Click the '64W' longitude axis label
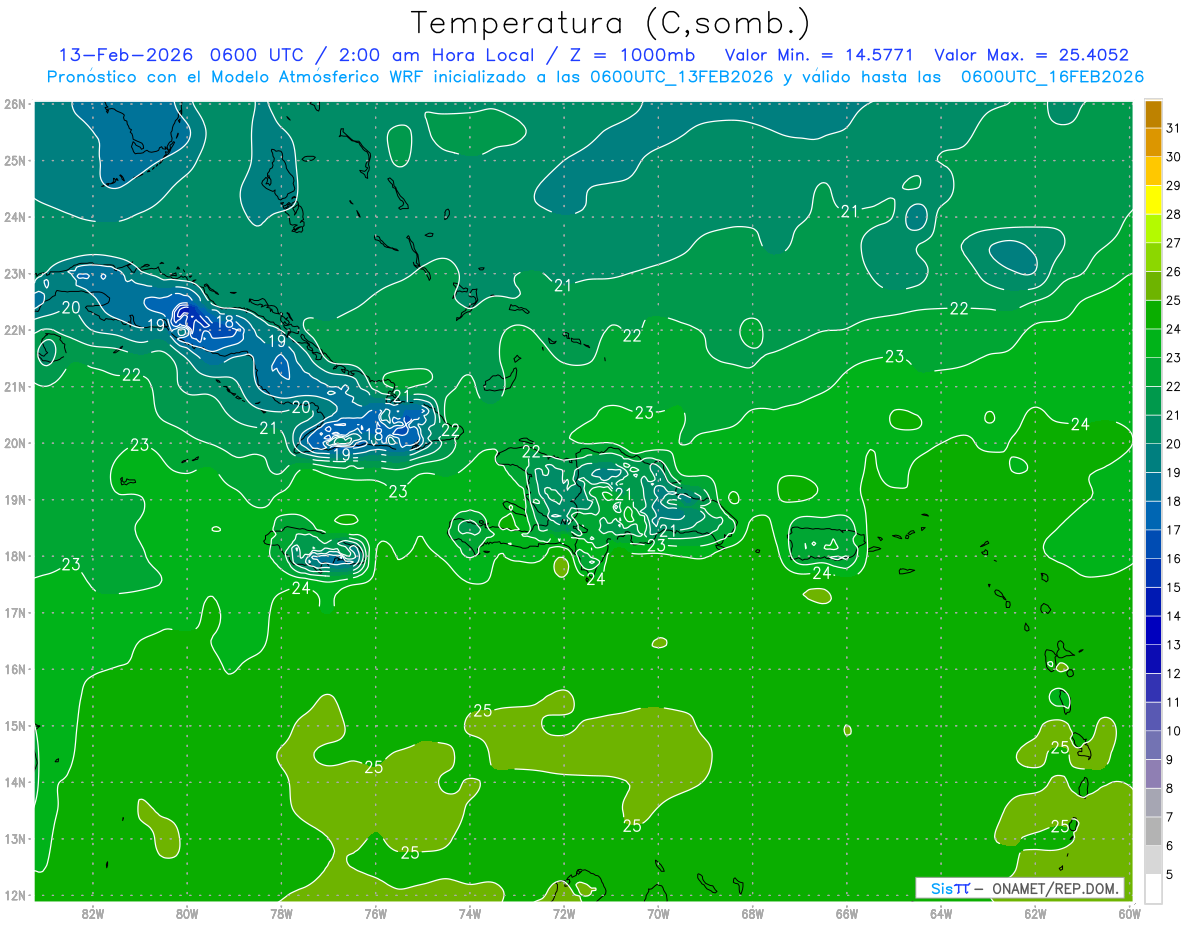 (x=940, y=912)
